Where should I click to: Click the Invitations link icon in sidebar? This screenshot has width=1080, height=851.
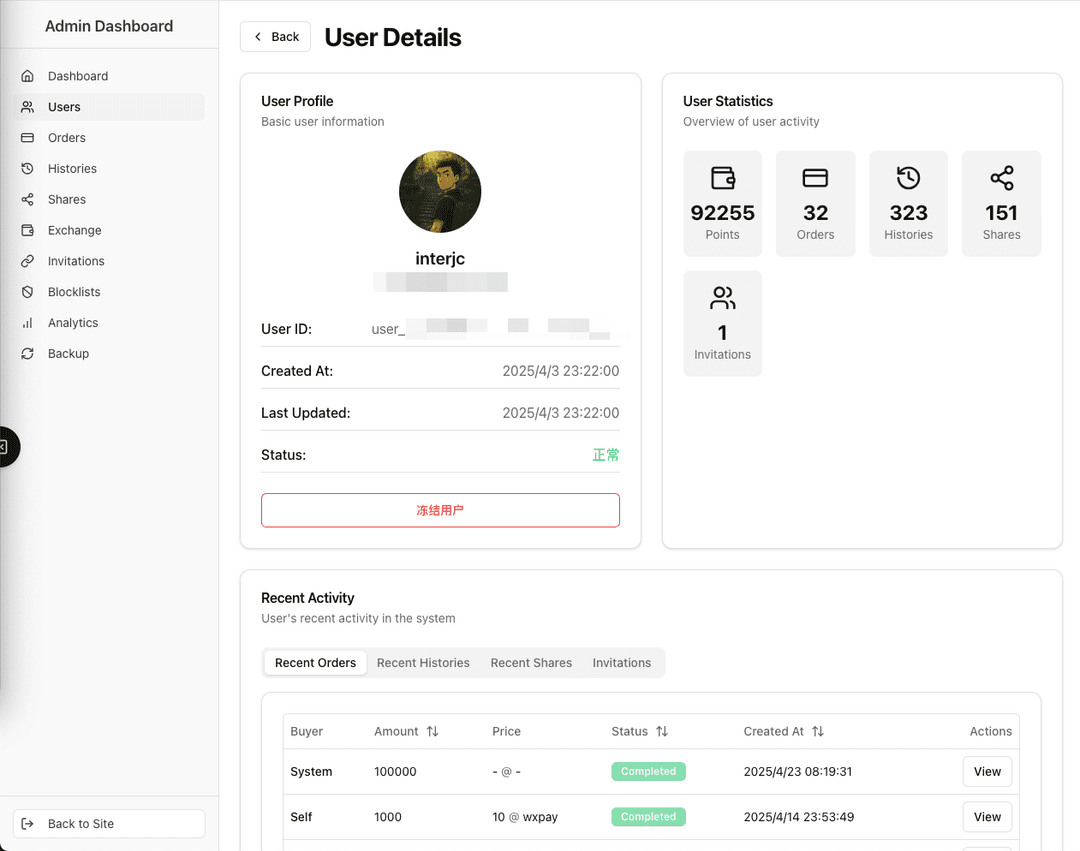pyautogui.click(x=28, y=261)
